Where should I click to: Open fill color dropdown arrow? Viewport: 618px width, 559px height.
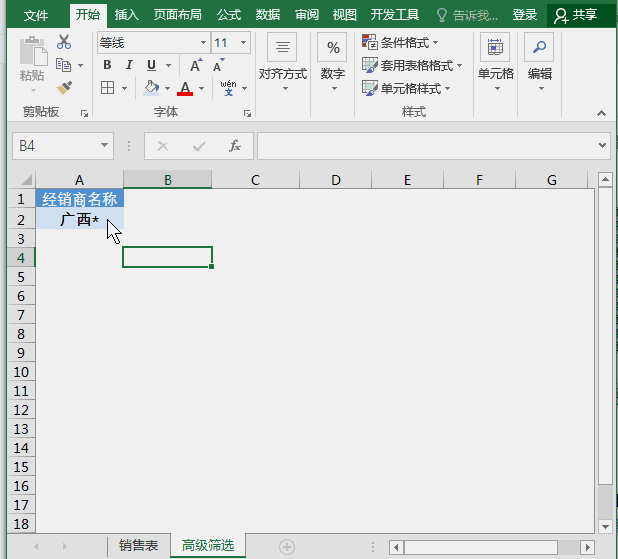(168, 88)
